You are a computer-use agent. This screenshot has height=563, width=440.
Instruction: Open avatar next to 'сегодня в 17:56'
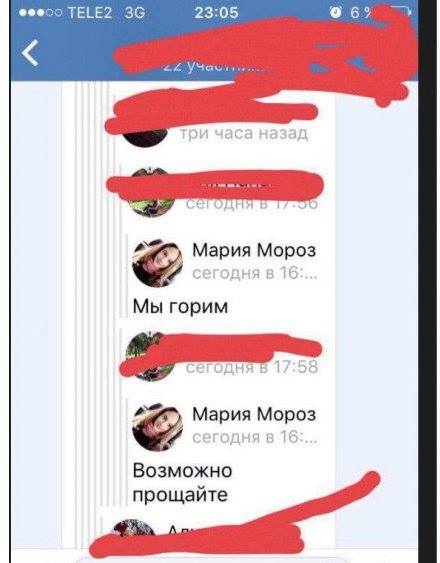[151, 193]
